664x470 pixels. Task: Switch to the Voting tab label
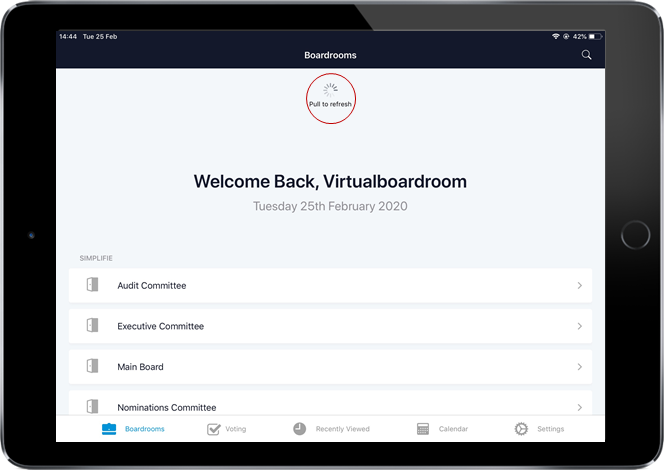(x=235, y=429)
